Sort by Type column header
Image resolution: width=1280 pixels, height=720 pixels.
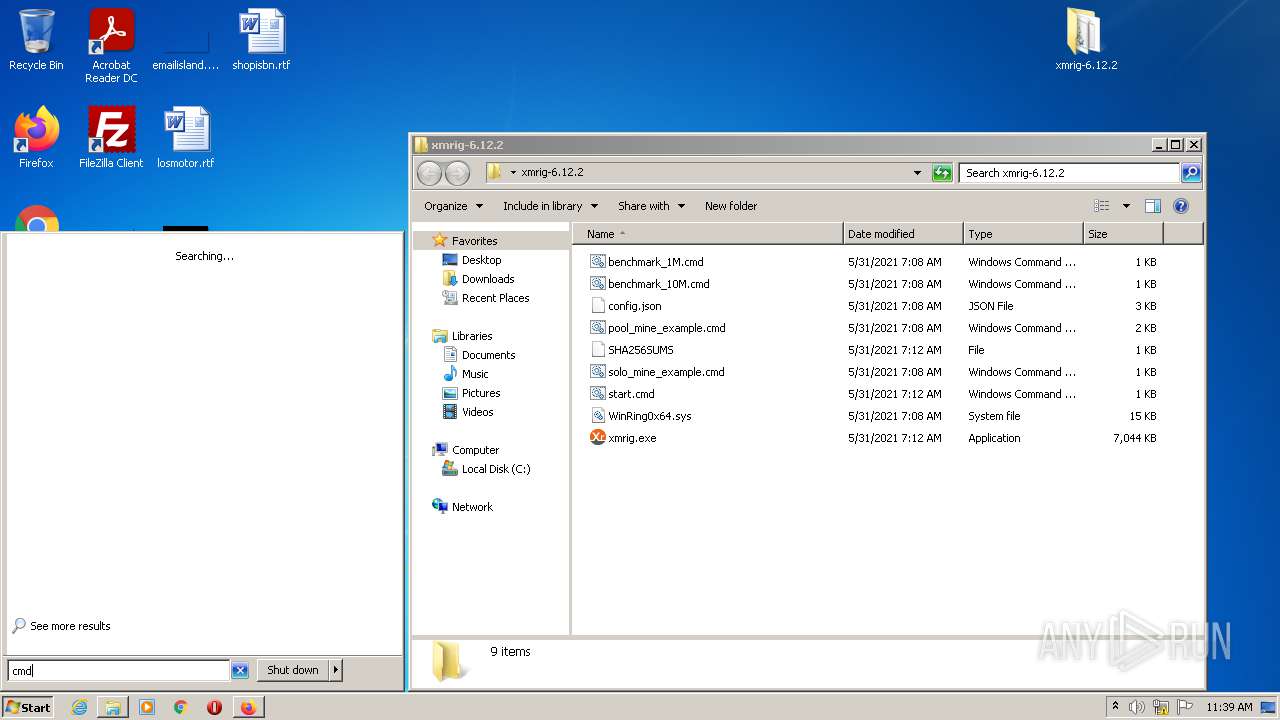click(1023, 234)
